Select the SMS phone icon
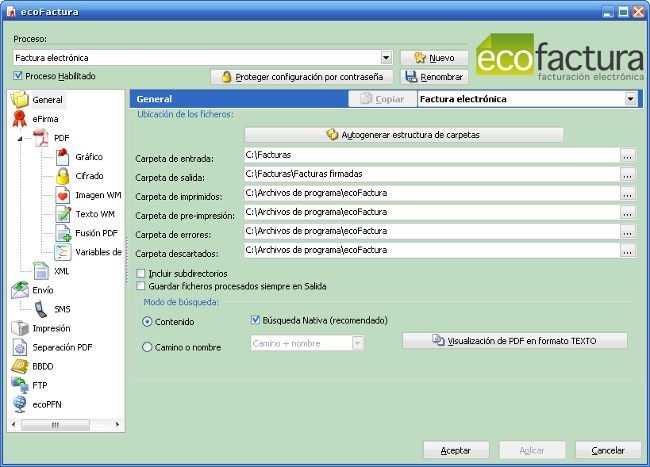 (x=41, y=309)
